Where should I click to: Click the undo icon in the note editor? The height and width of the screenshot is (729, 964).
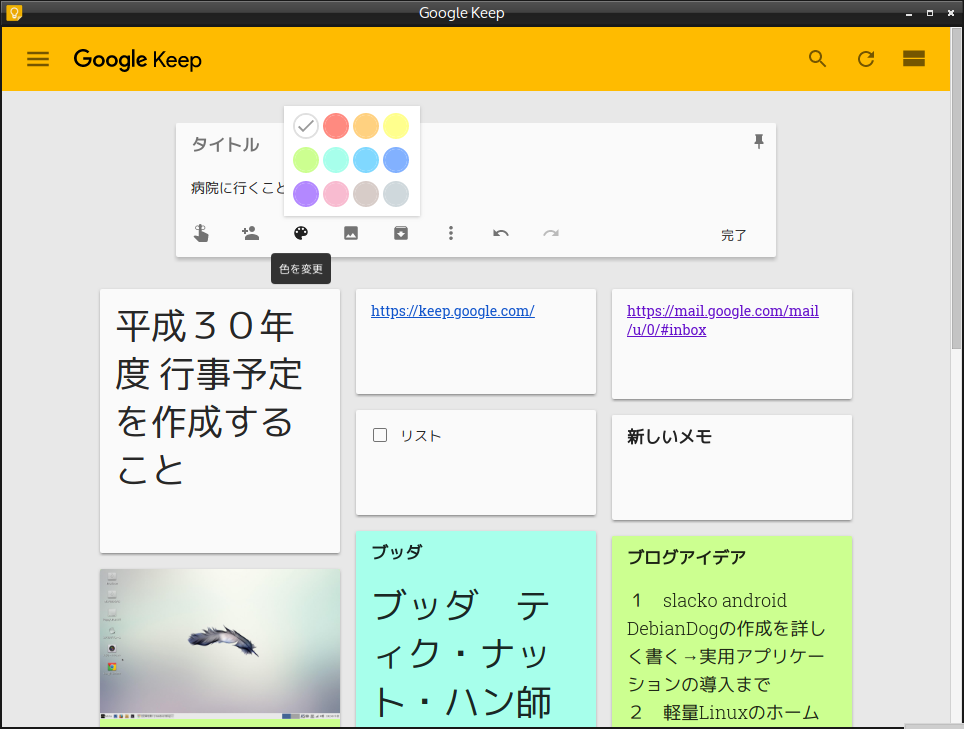[500, 233]
